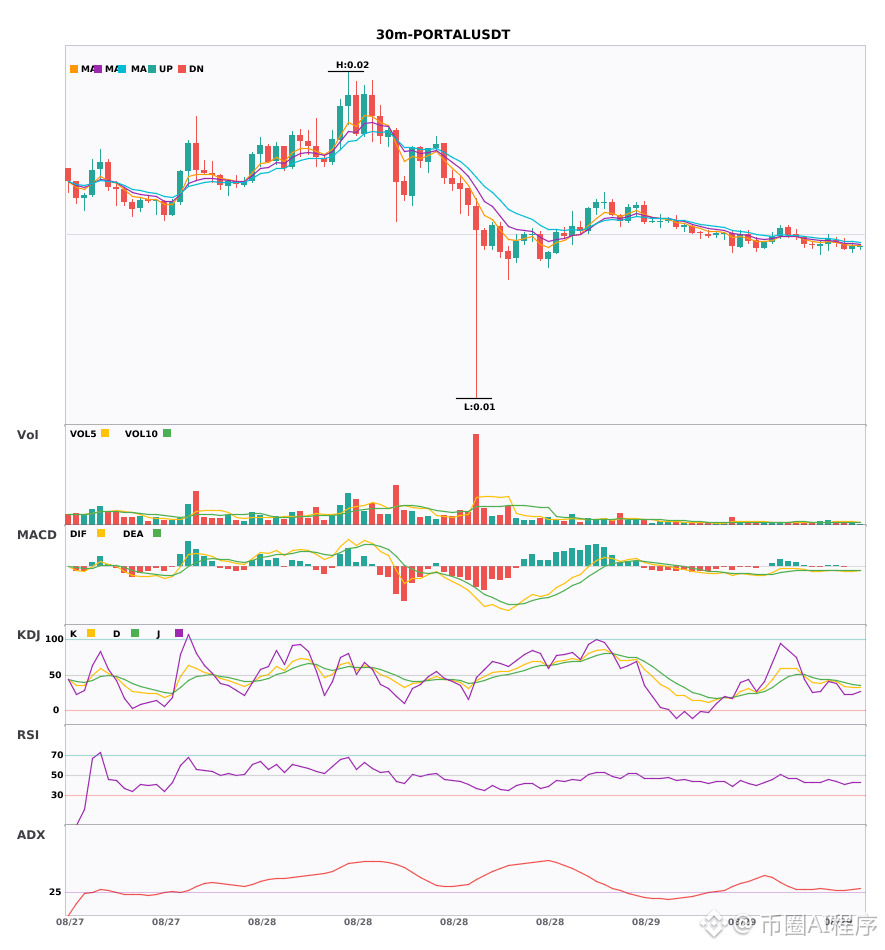
Task: Click the 30m-PORTALUSDT chart title
Action: click(x=443, y=35)
